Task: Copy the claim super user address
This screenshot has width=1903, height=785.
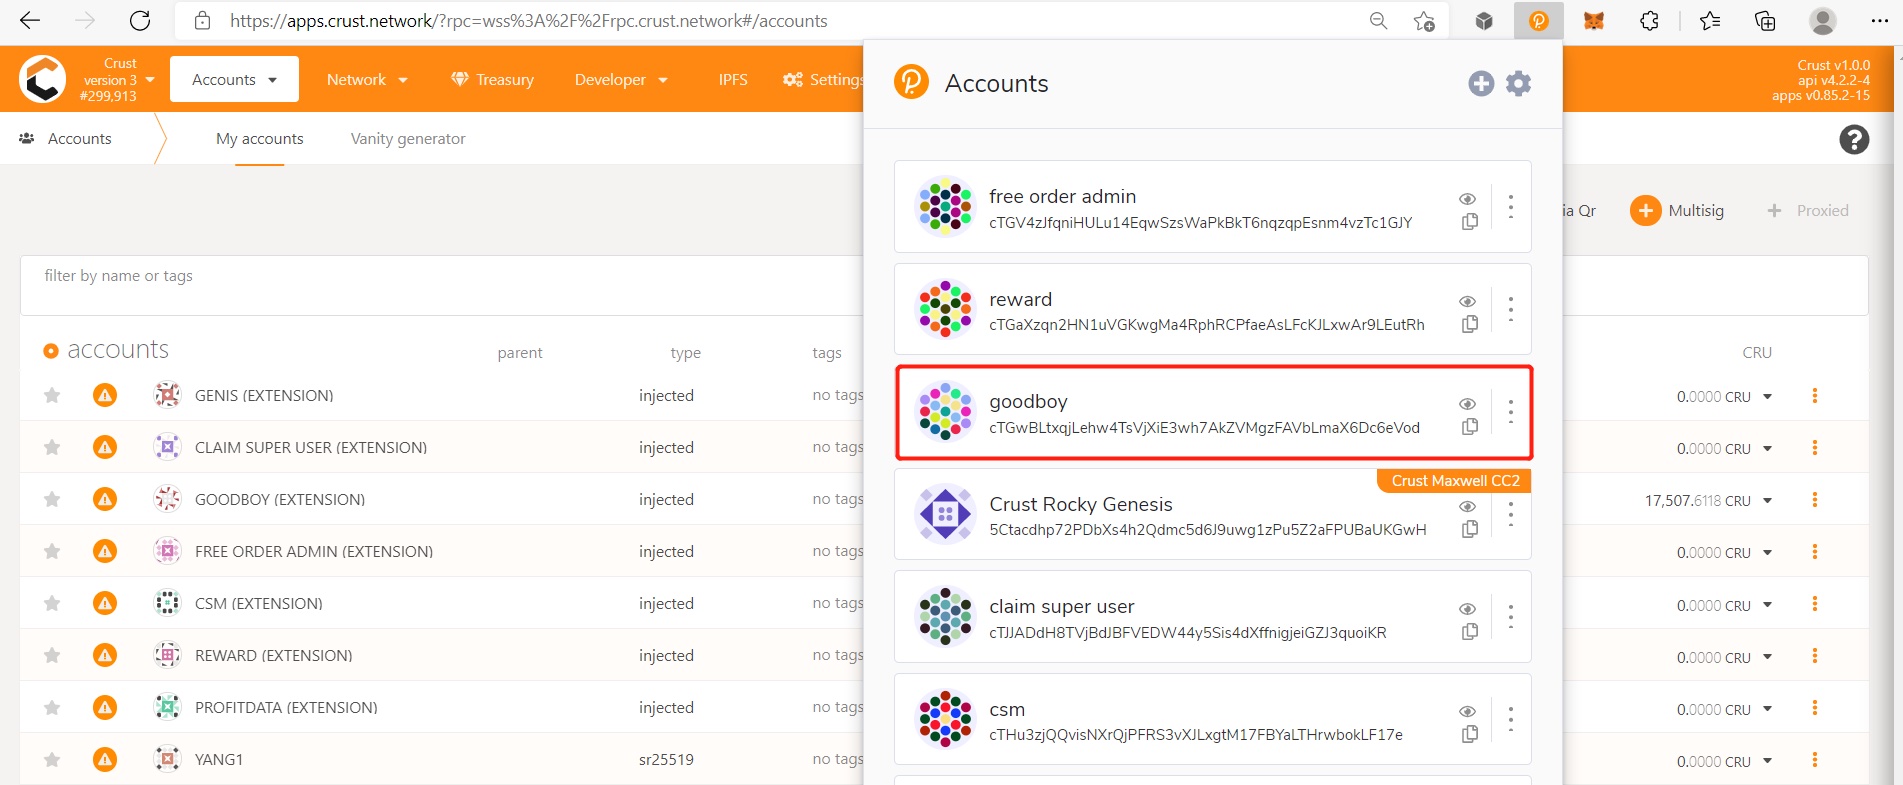Action: [x=1469, y=632]
